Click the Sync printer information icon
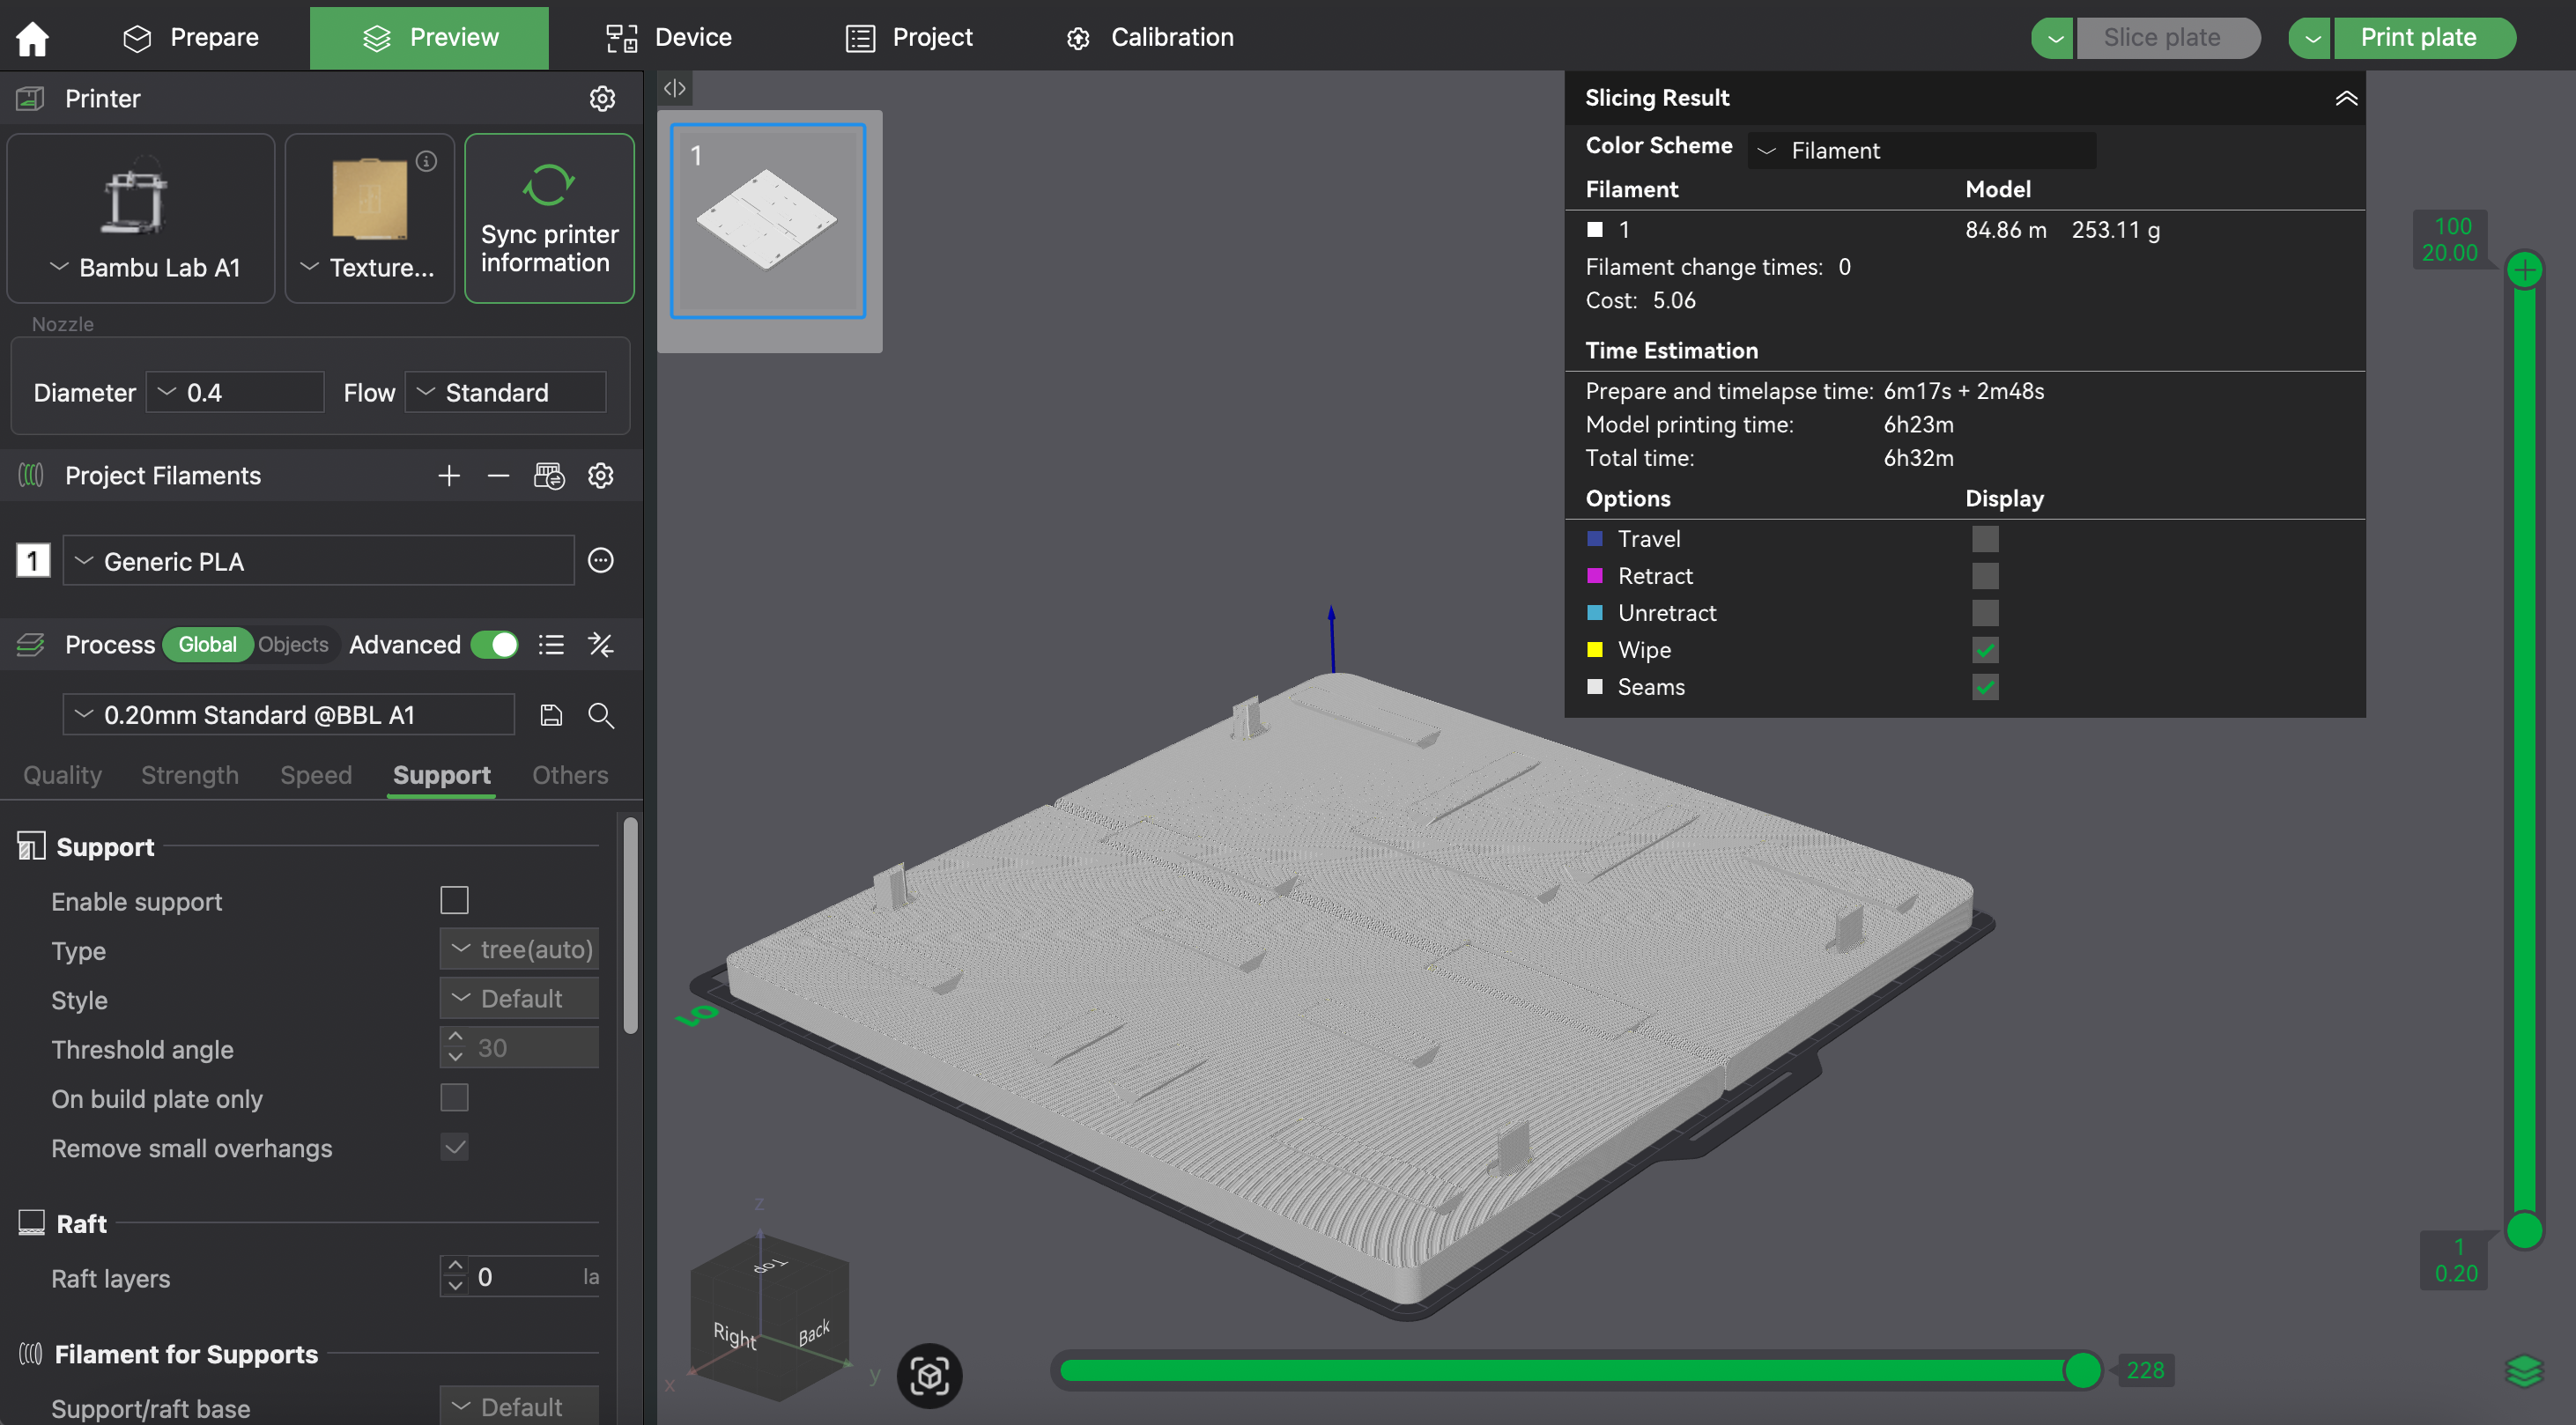 (x=549, y=185)
